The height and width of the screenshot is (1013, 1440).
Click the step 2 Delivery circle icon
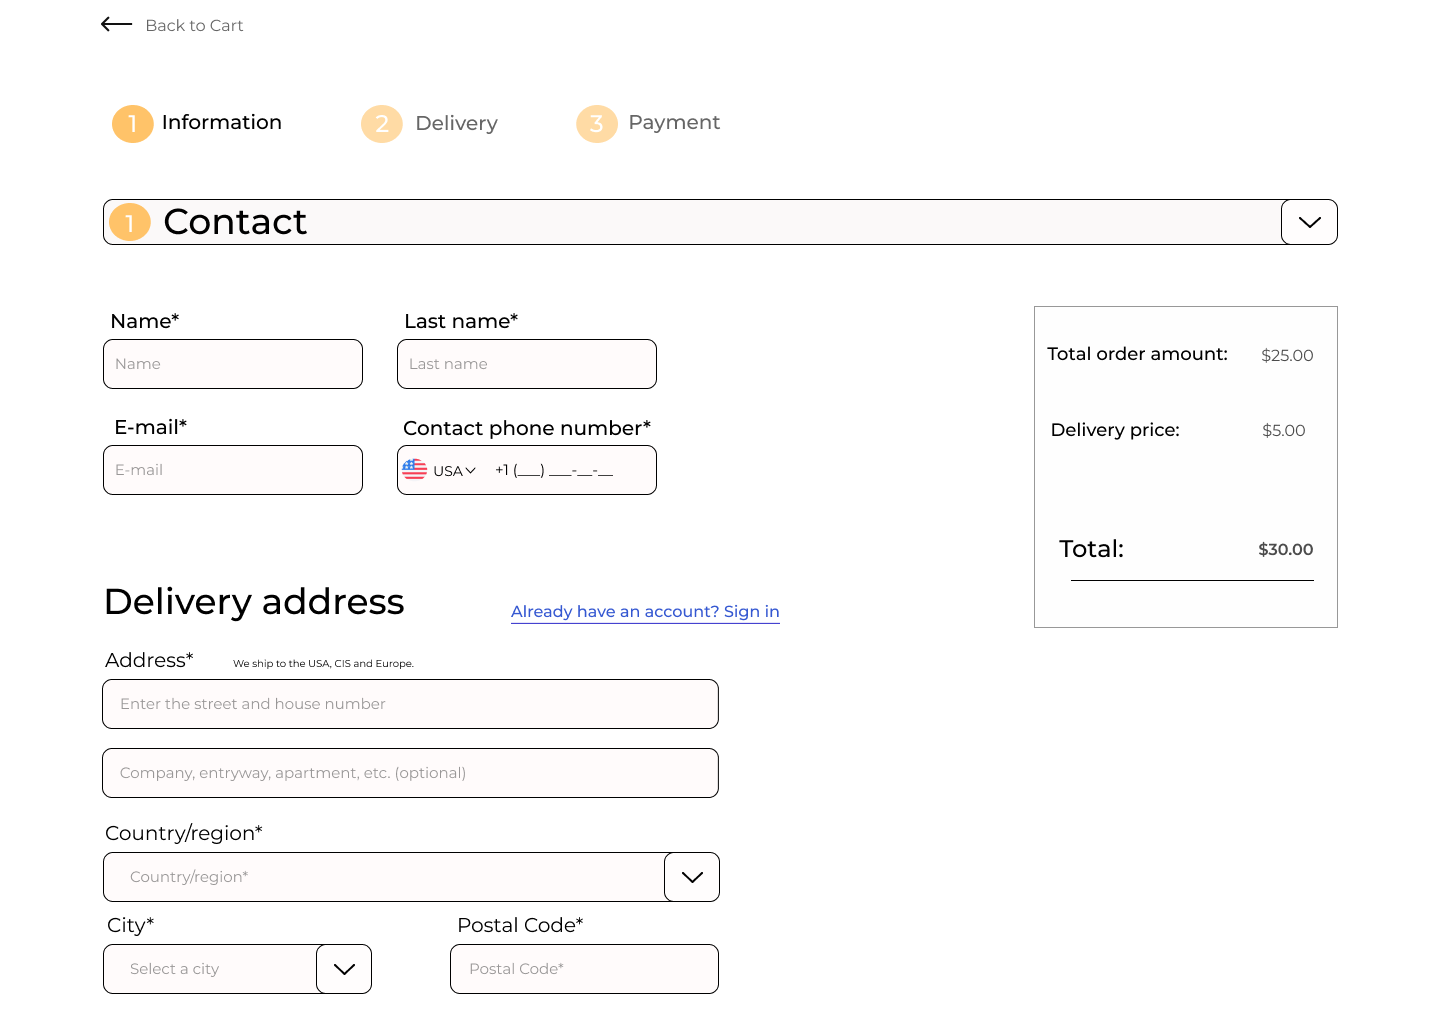381,124
